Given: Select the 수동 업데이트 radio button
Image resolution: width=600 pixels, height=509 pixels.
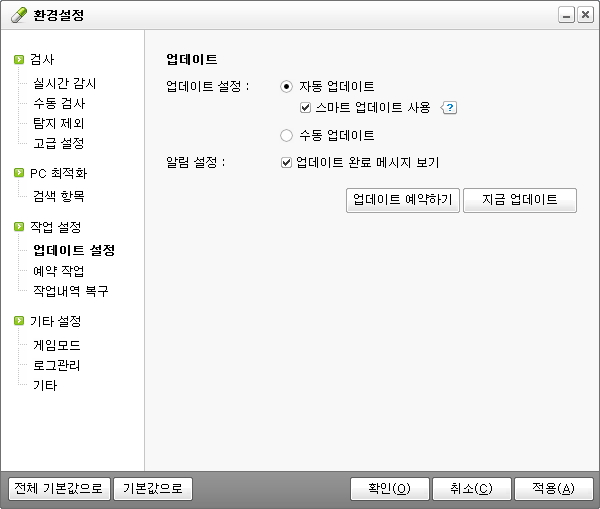Looking at the screenshot, I should pyautogui.click(x=287, y=135).
